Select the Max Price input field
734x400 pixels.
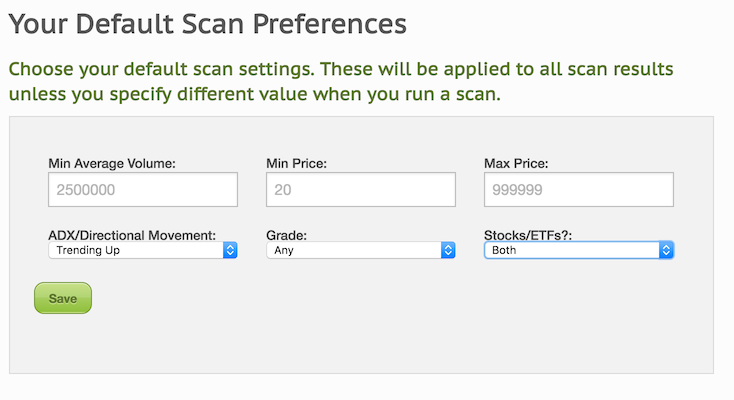click(x=579, y=189)
